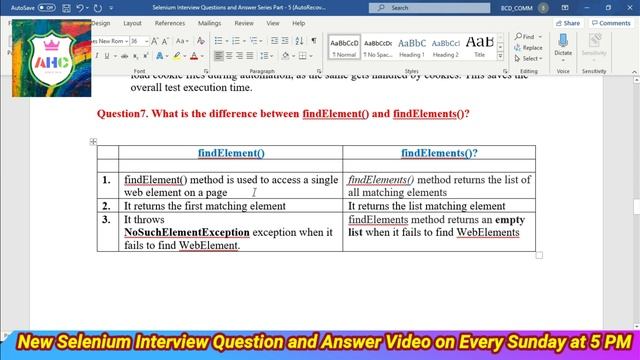Open the highlight color dropdown arrow
Screen dimensions: 640x360
pyautogui.click(x=185, y=56)
